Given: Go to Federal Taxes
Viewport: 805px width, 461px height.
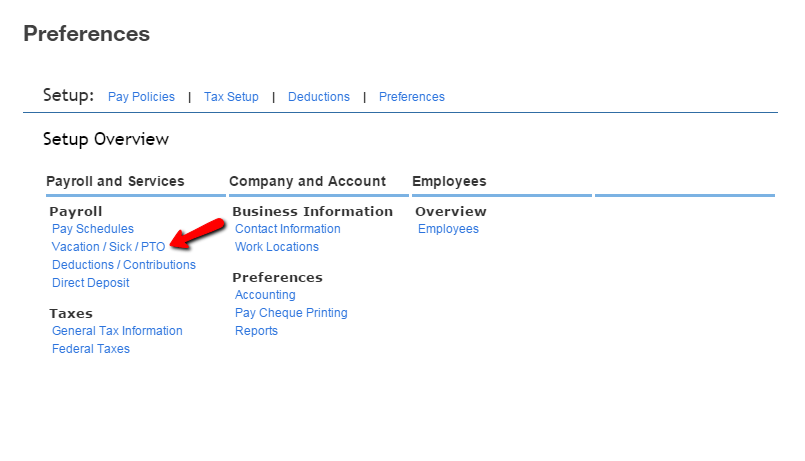Looking at the screenshot, I should coord(91,349).
